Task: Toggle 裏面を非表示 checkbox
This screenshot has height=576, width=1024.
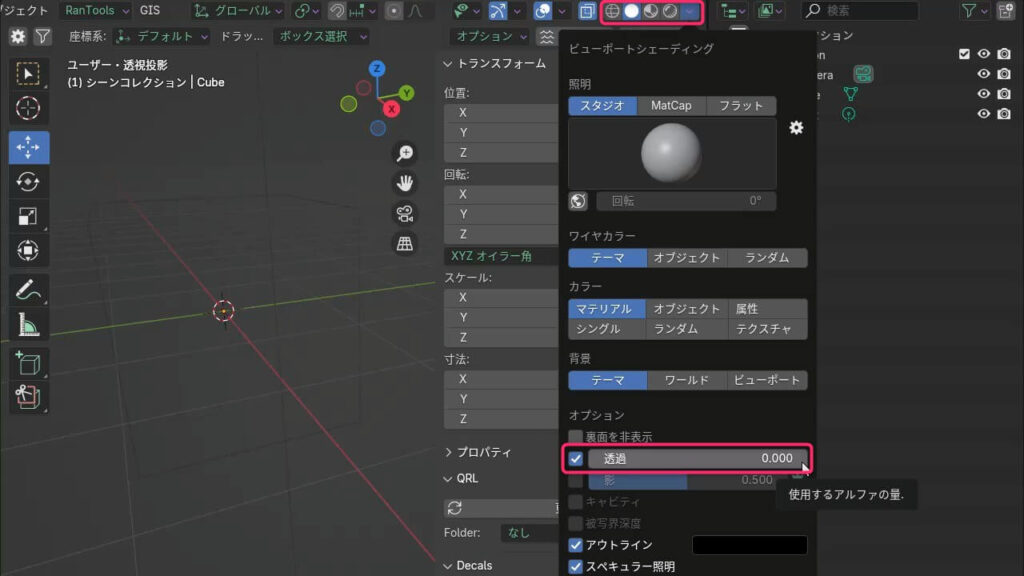Action: 575,436
